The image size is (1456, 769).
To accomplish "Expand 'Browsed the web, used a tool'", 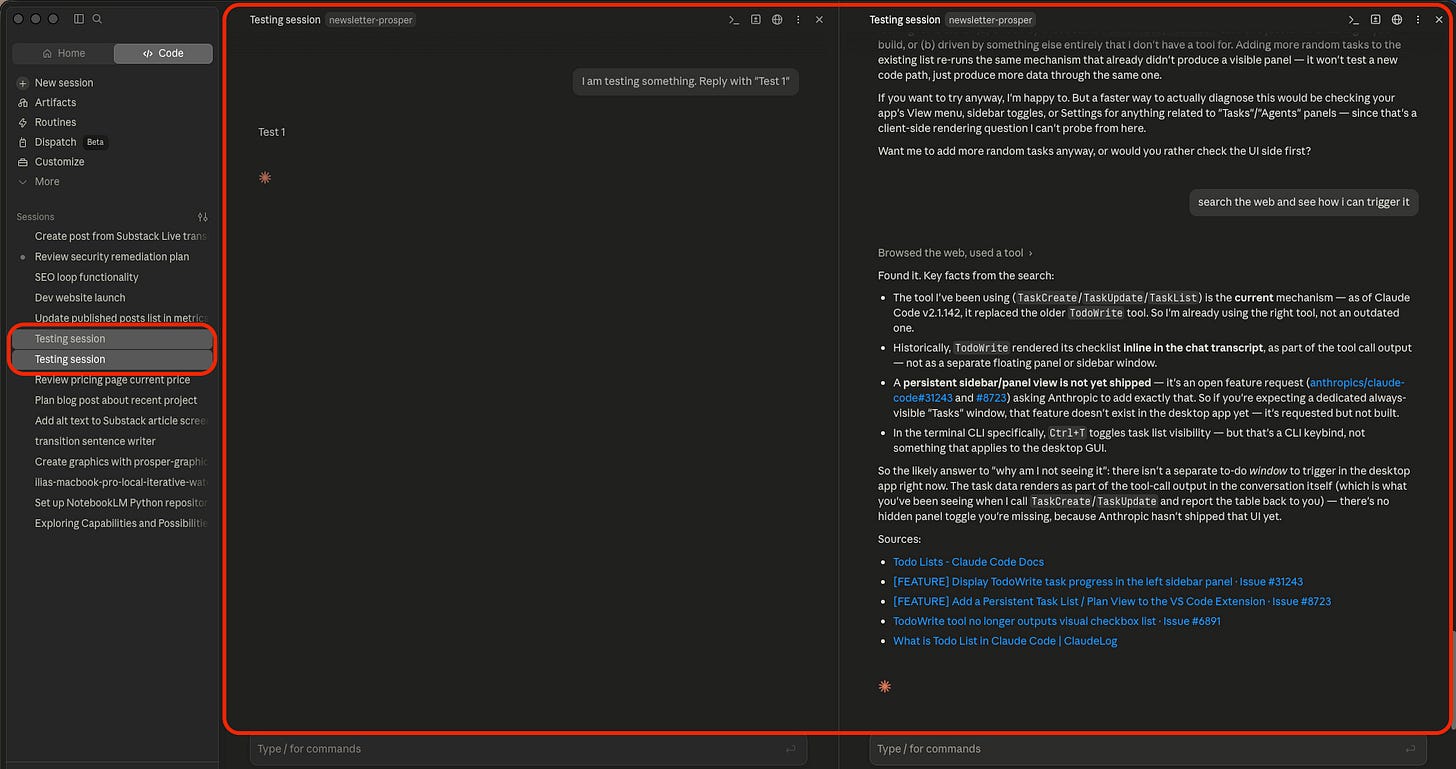I will tap(955, 253).
